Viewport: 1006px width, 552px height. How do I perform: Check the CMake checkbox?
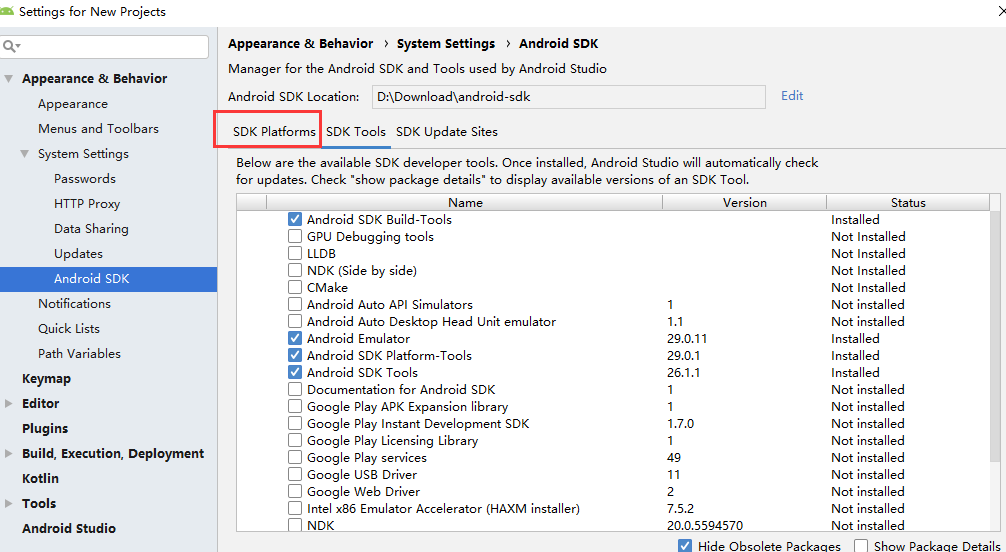295,288
